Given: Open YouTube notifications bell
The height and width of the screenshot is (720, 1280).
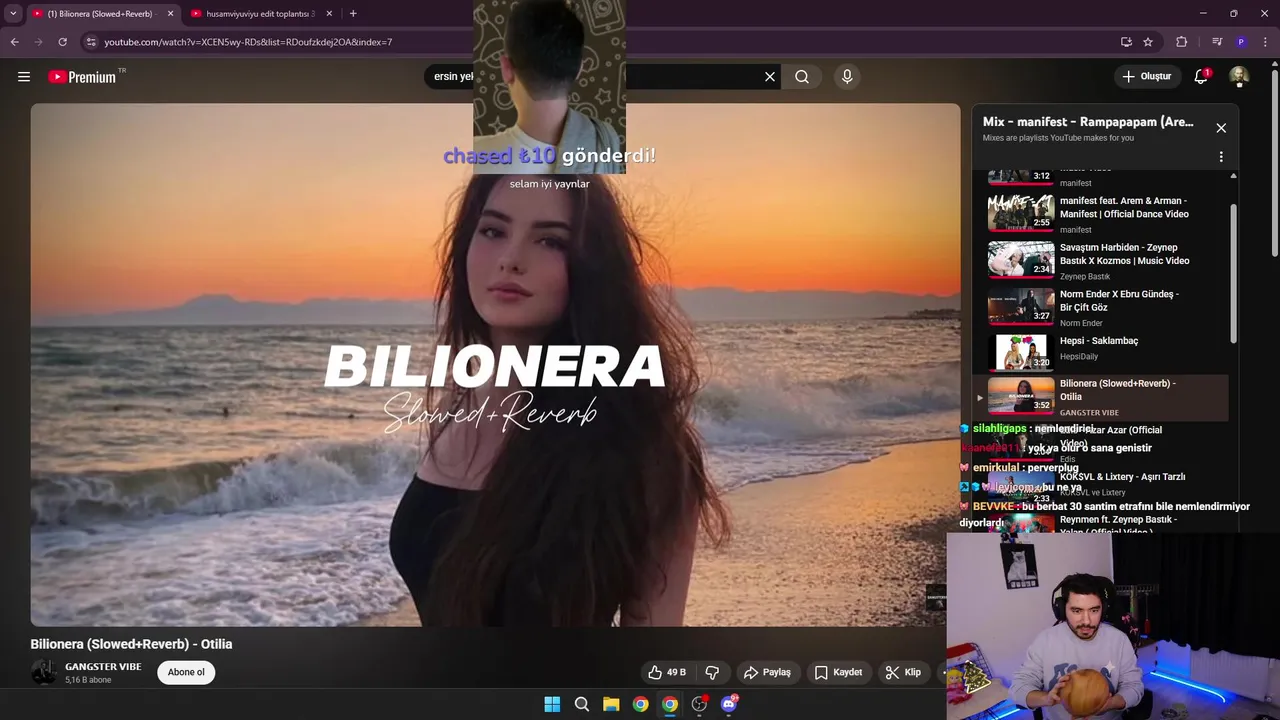Looking at the screenshot, I should [1201, 77].
